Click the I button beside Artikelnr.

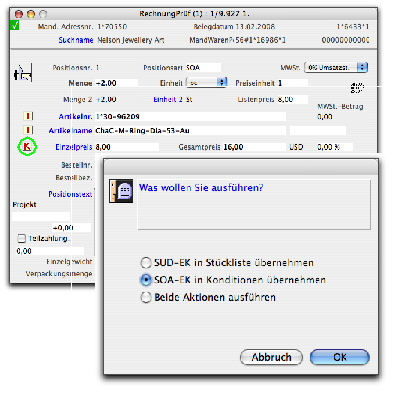click(x=28, y=116)
